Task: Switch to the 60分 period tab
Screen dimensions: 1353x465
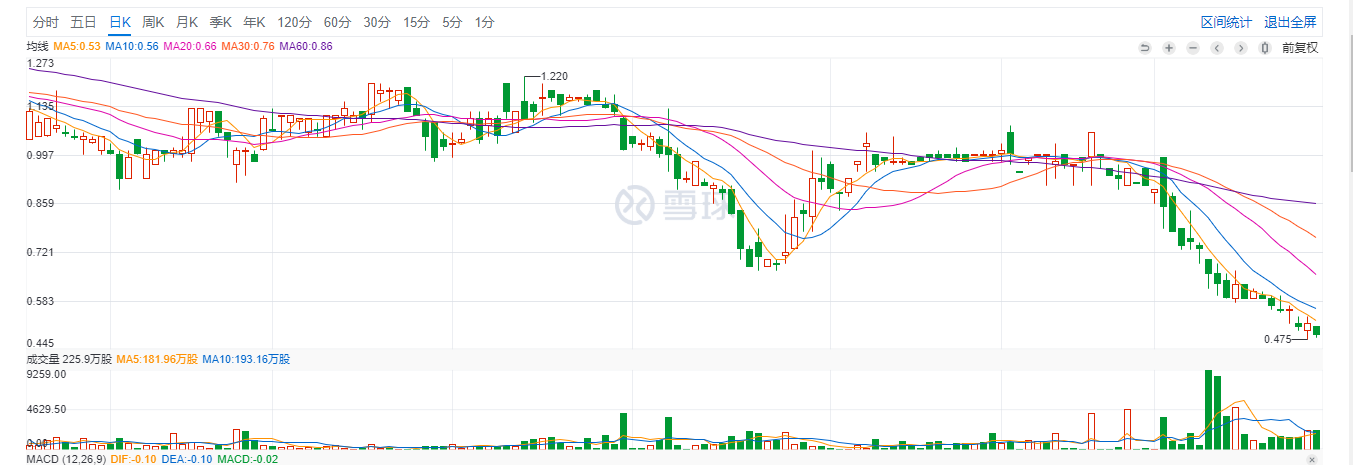Action: coord(337,22)
